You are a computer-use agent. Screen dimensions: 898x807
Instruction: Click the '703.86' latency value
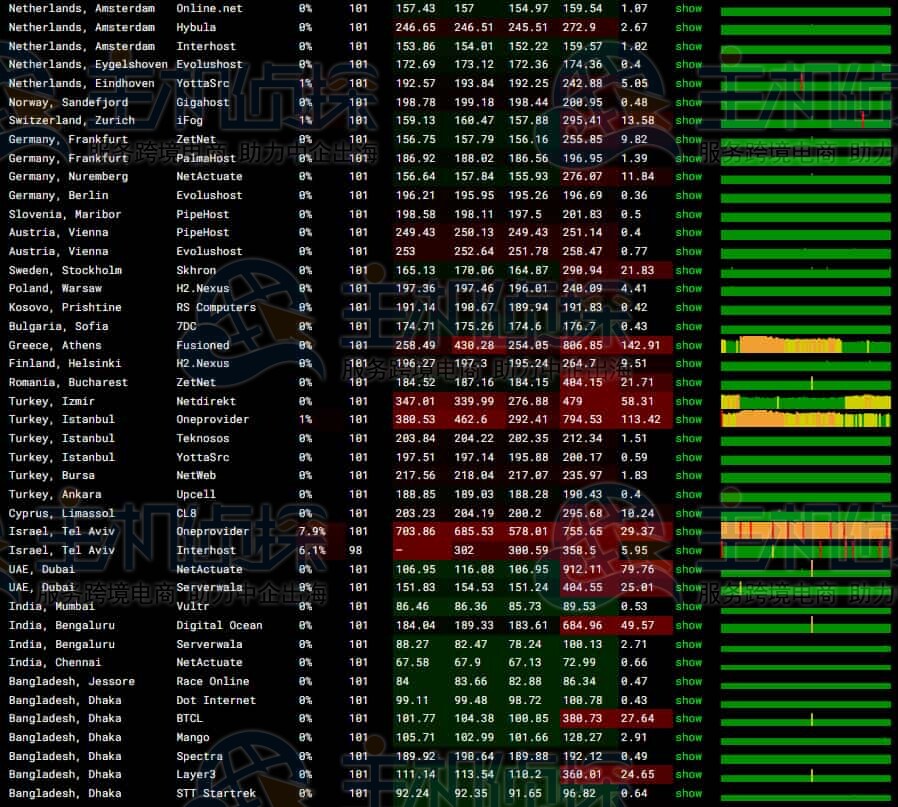[415, 532]
